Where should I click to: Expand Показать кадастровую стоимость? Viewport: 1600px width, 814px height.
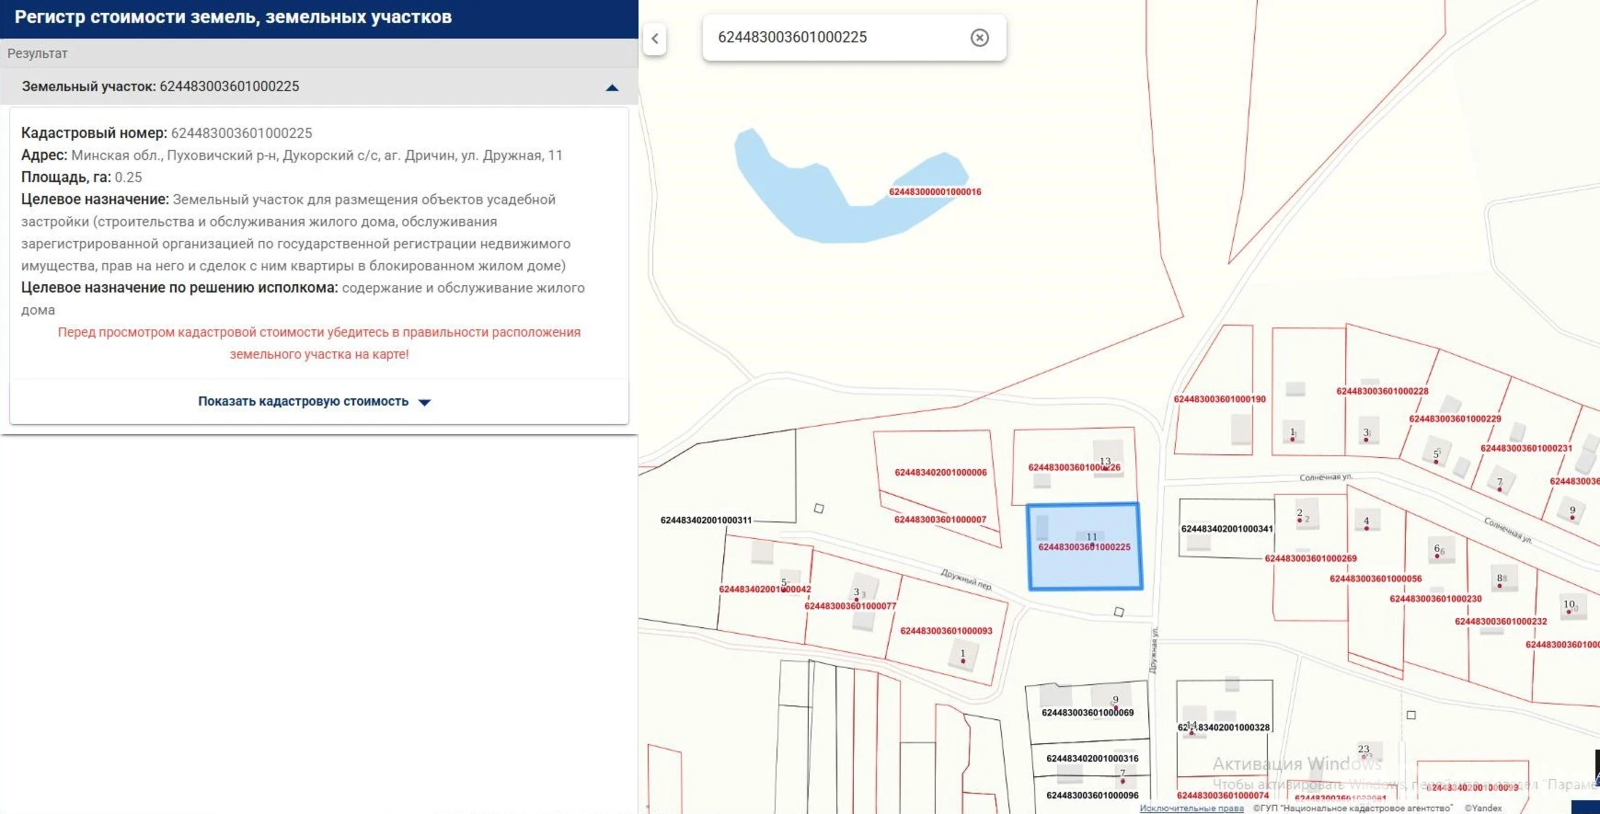303,401
